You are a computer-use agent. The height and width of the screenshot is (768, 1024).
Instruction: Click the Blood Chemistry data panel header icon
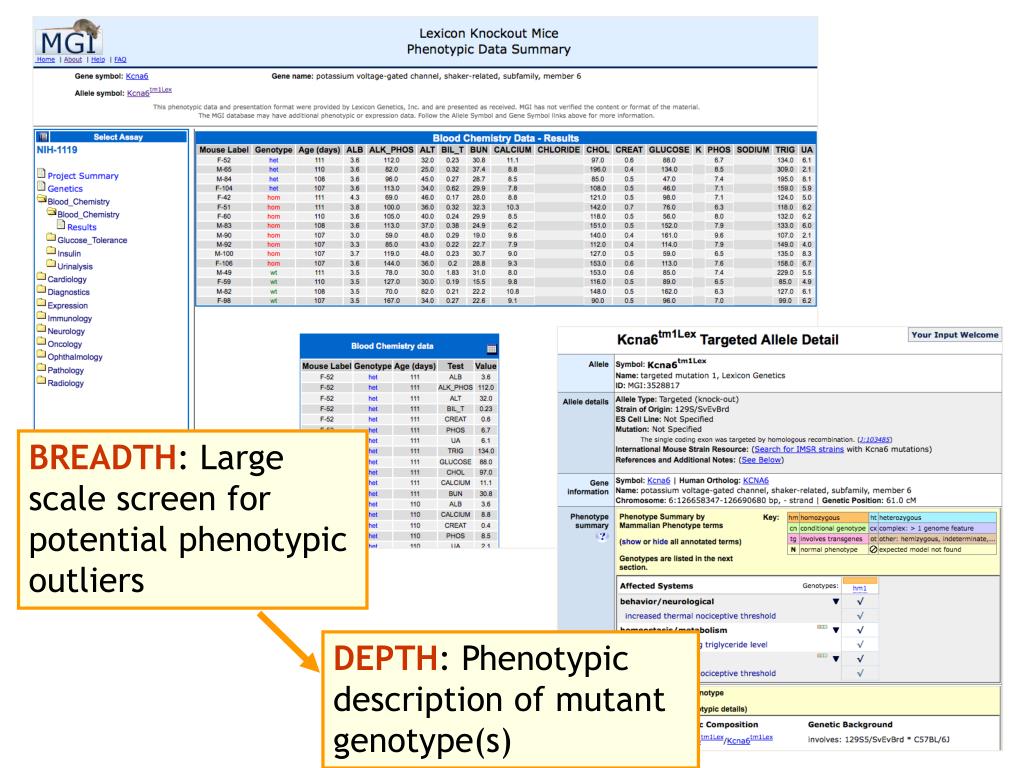click(x=492, y=349)
